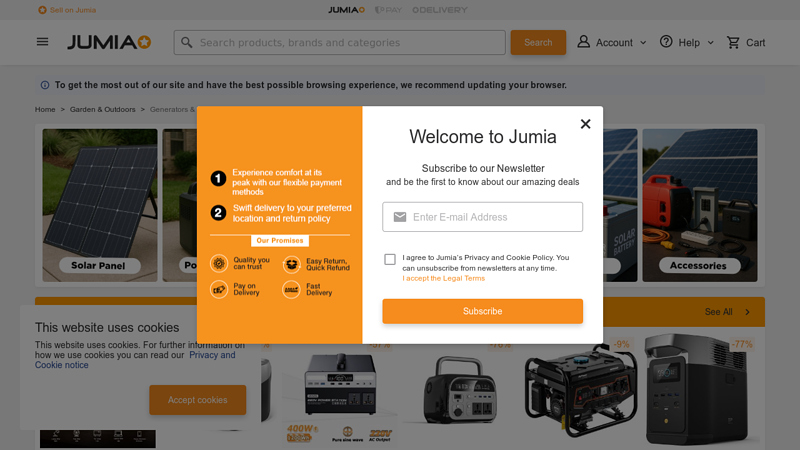Click the orange Search button
This screenshot has width=800, height=450.
[x=538, y=42]
